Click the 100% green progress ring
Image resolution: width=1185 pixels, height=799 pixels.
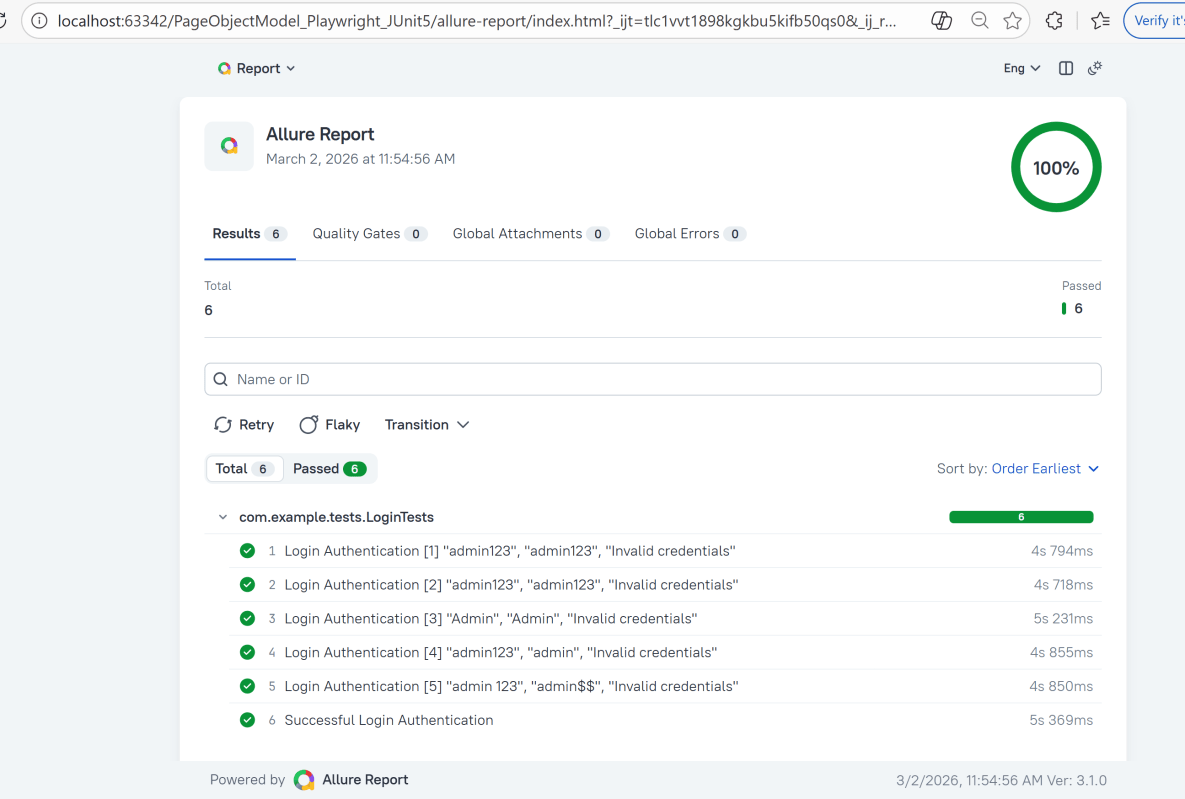[x=1056, y=168]
